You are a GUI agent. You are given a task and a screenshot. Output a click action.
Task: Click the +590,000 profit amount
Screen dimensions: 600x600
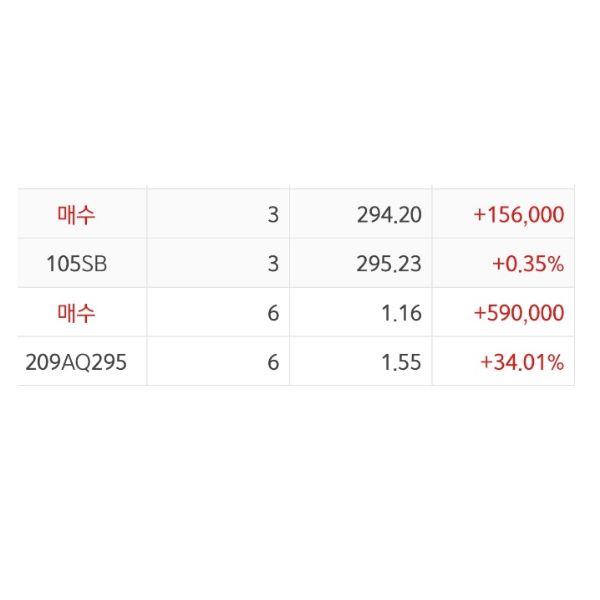(x=518, y=313)
